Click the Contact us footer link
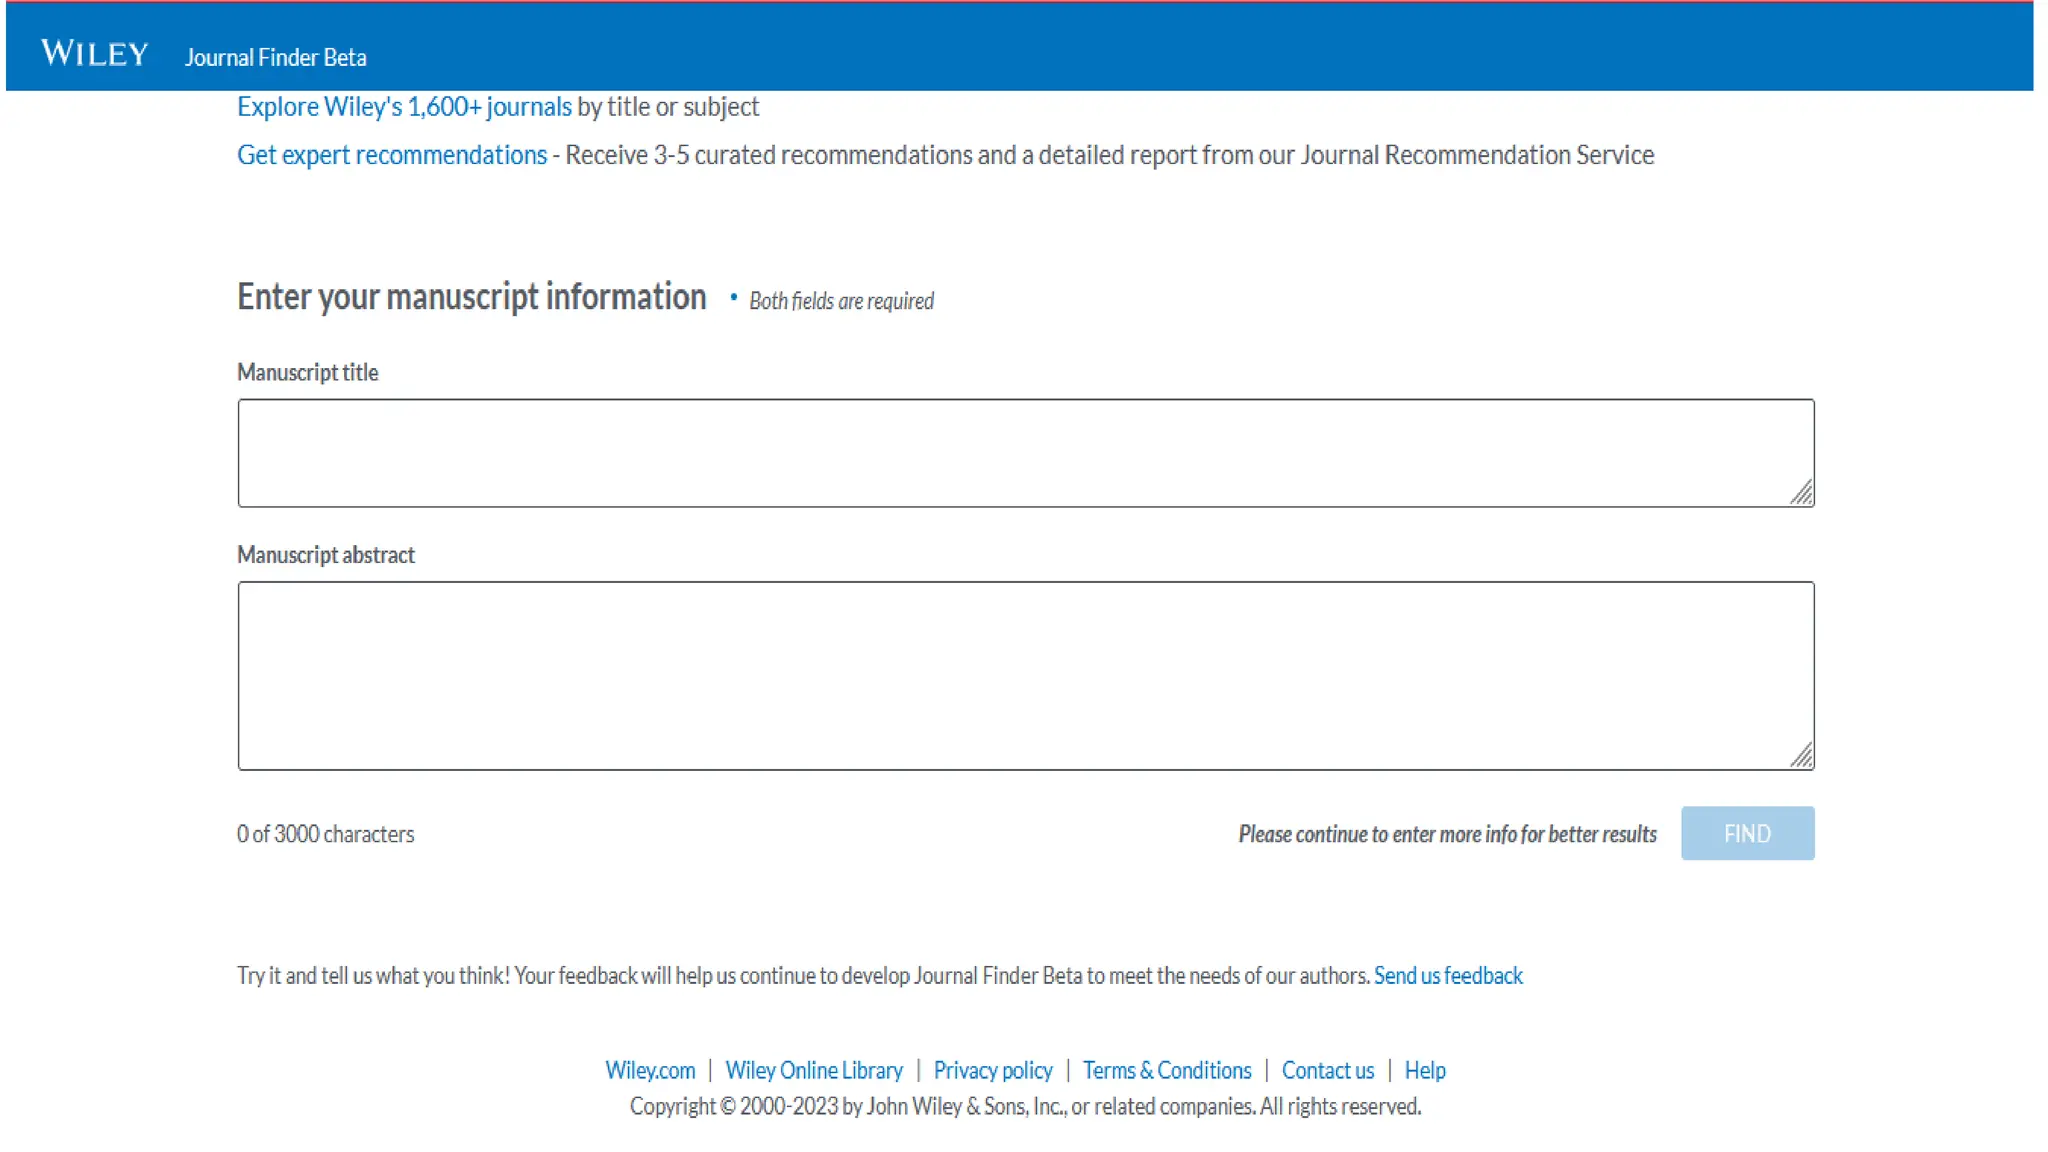This screenshot has width=2048, height=1152. tap(1327, 1071)
